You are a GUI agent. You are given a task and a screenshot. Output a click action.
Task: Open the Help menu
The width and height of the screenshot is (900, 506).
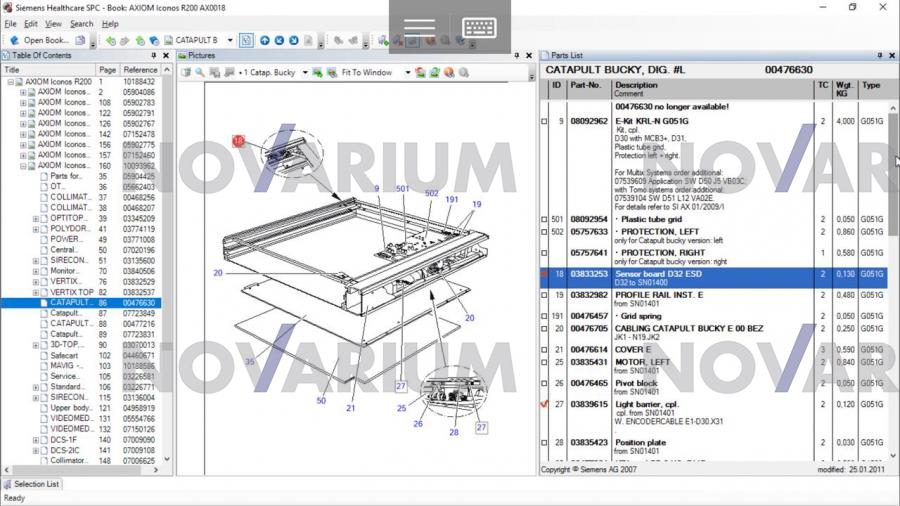pos(110,24)
